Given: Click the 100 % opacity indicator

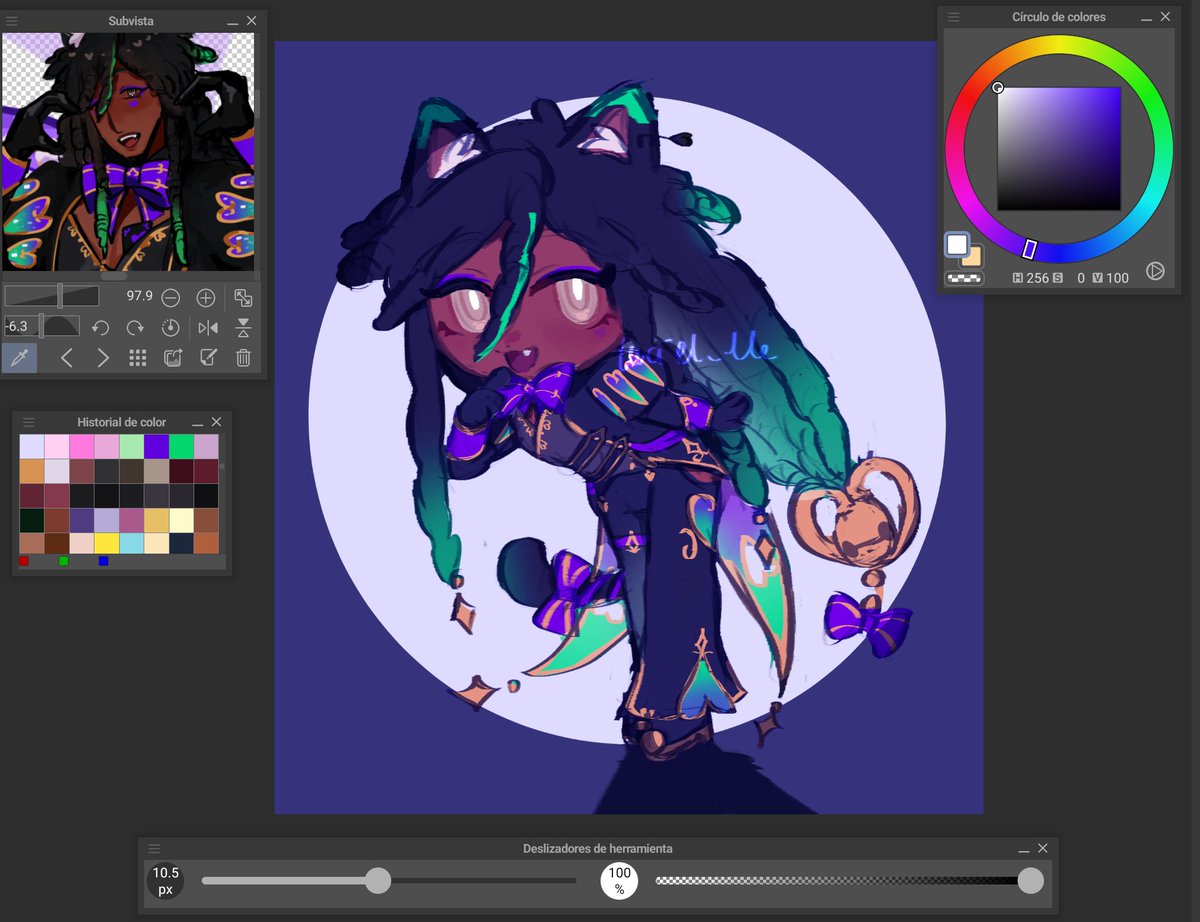Looking at the screenshot, I should coord(619,880).
